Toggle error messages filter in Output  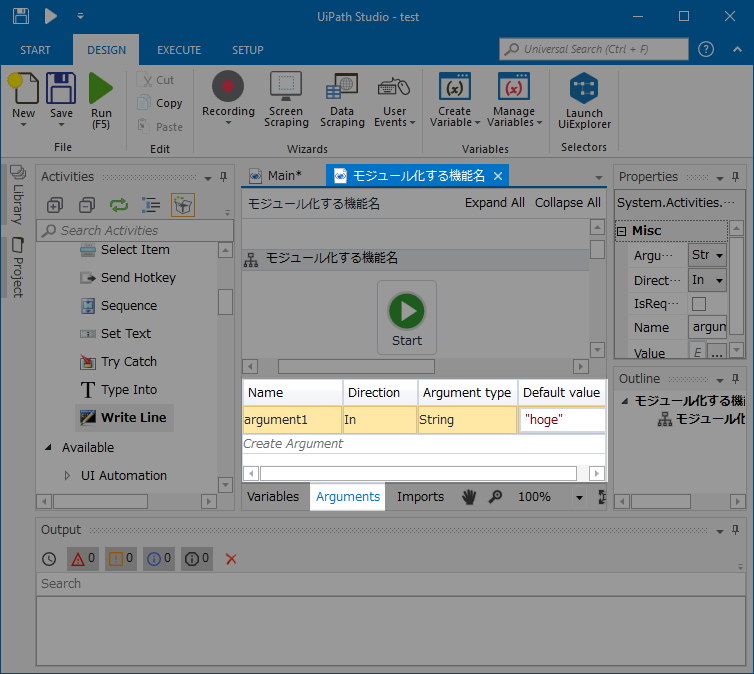83,559
